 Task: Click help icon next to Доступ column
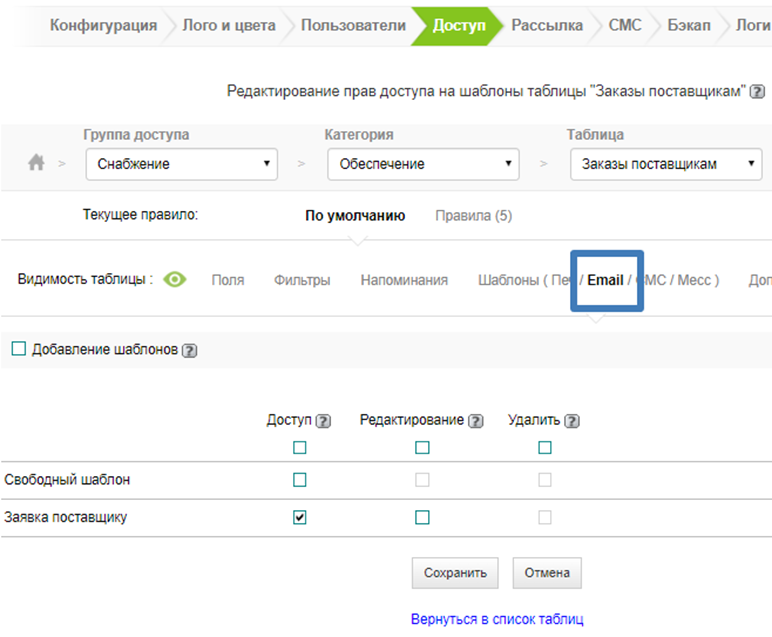click(x=323, y=421)
